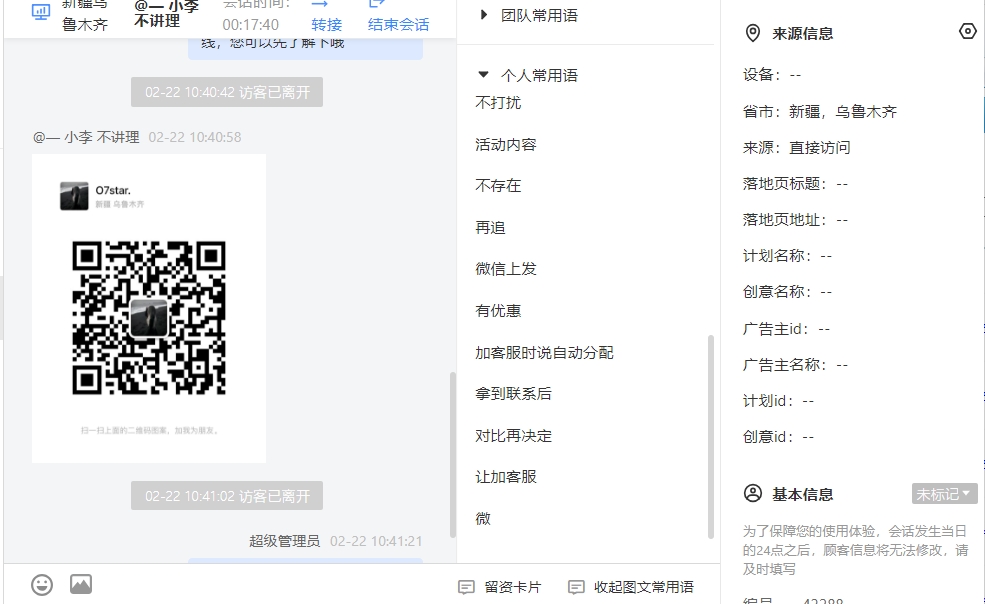The height and width of the screenshot is (604, 985).
Task: Click the person icon by 基本信息
Action: click(753, 493)
